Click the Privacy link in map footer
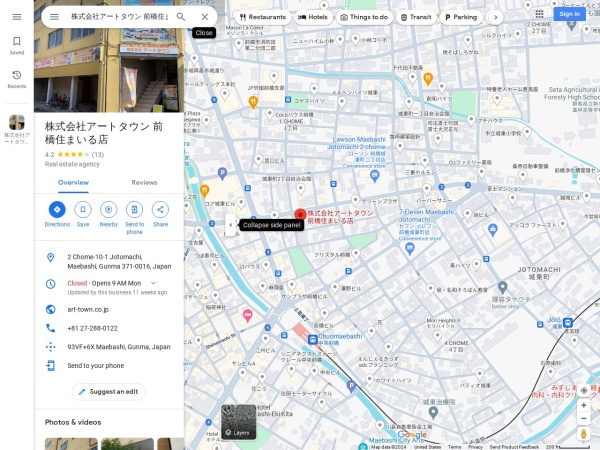Viewport: 600px width, 450px height. (x=475, y=447)
